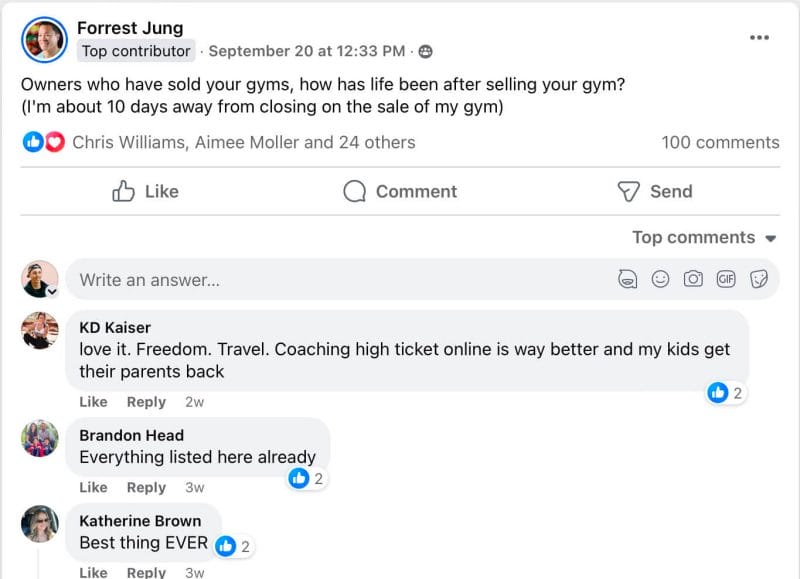This screenshot has width=800, height=579.
Task: Click the Send button
Action: pos(655,191)
